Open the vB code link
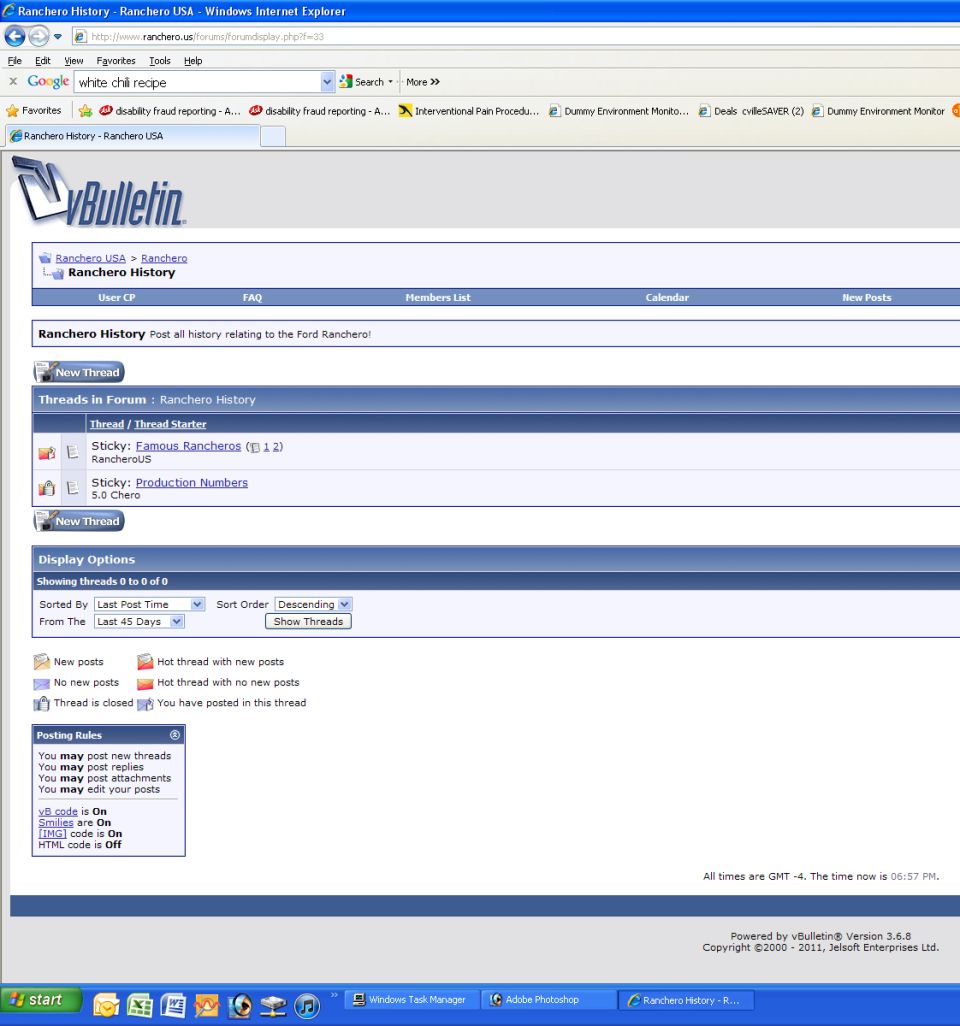The height and width of the screenshot is (1026, 960). pyautogui.click(x=58, y=811)
